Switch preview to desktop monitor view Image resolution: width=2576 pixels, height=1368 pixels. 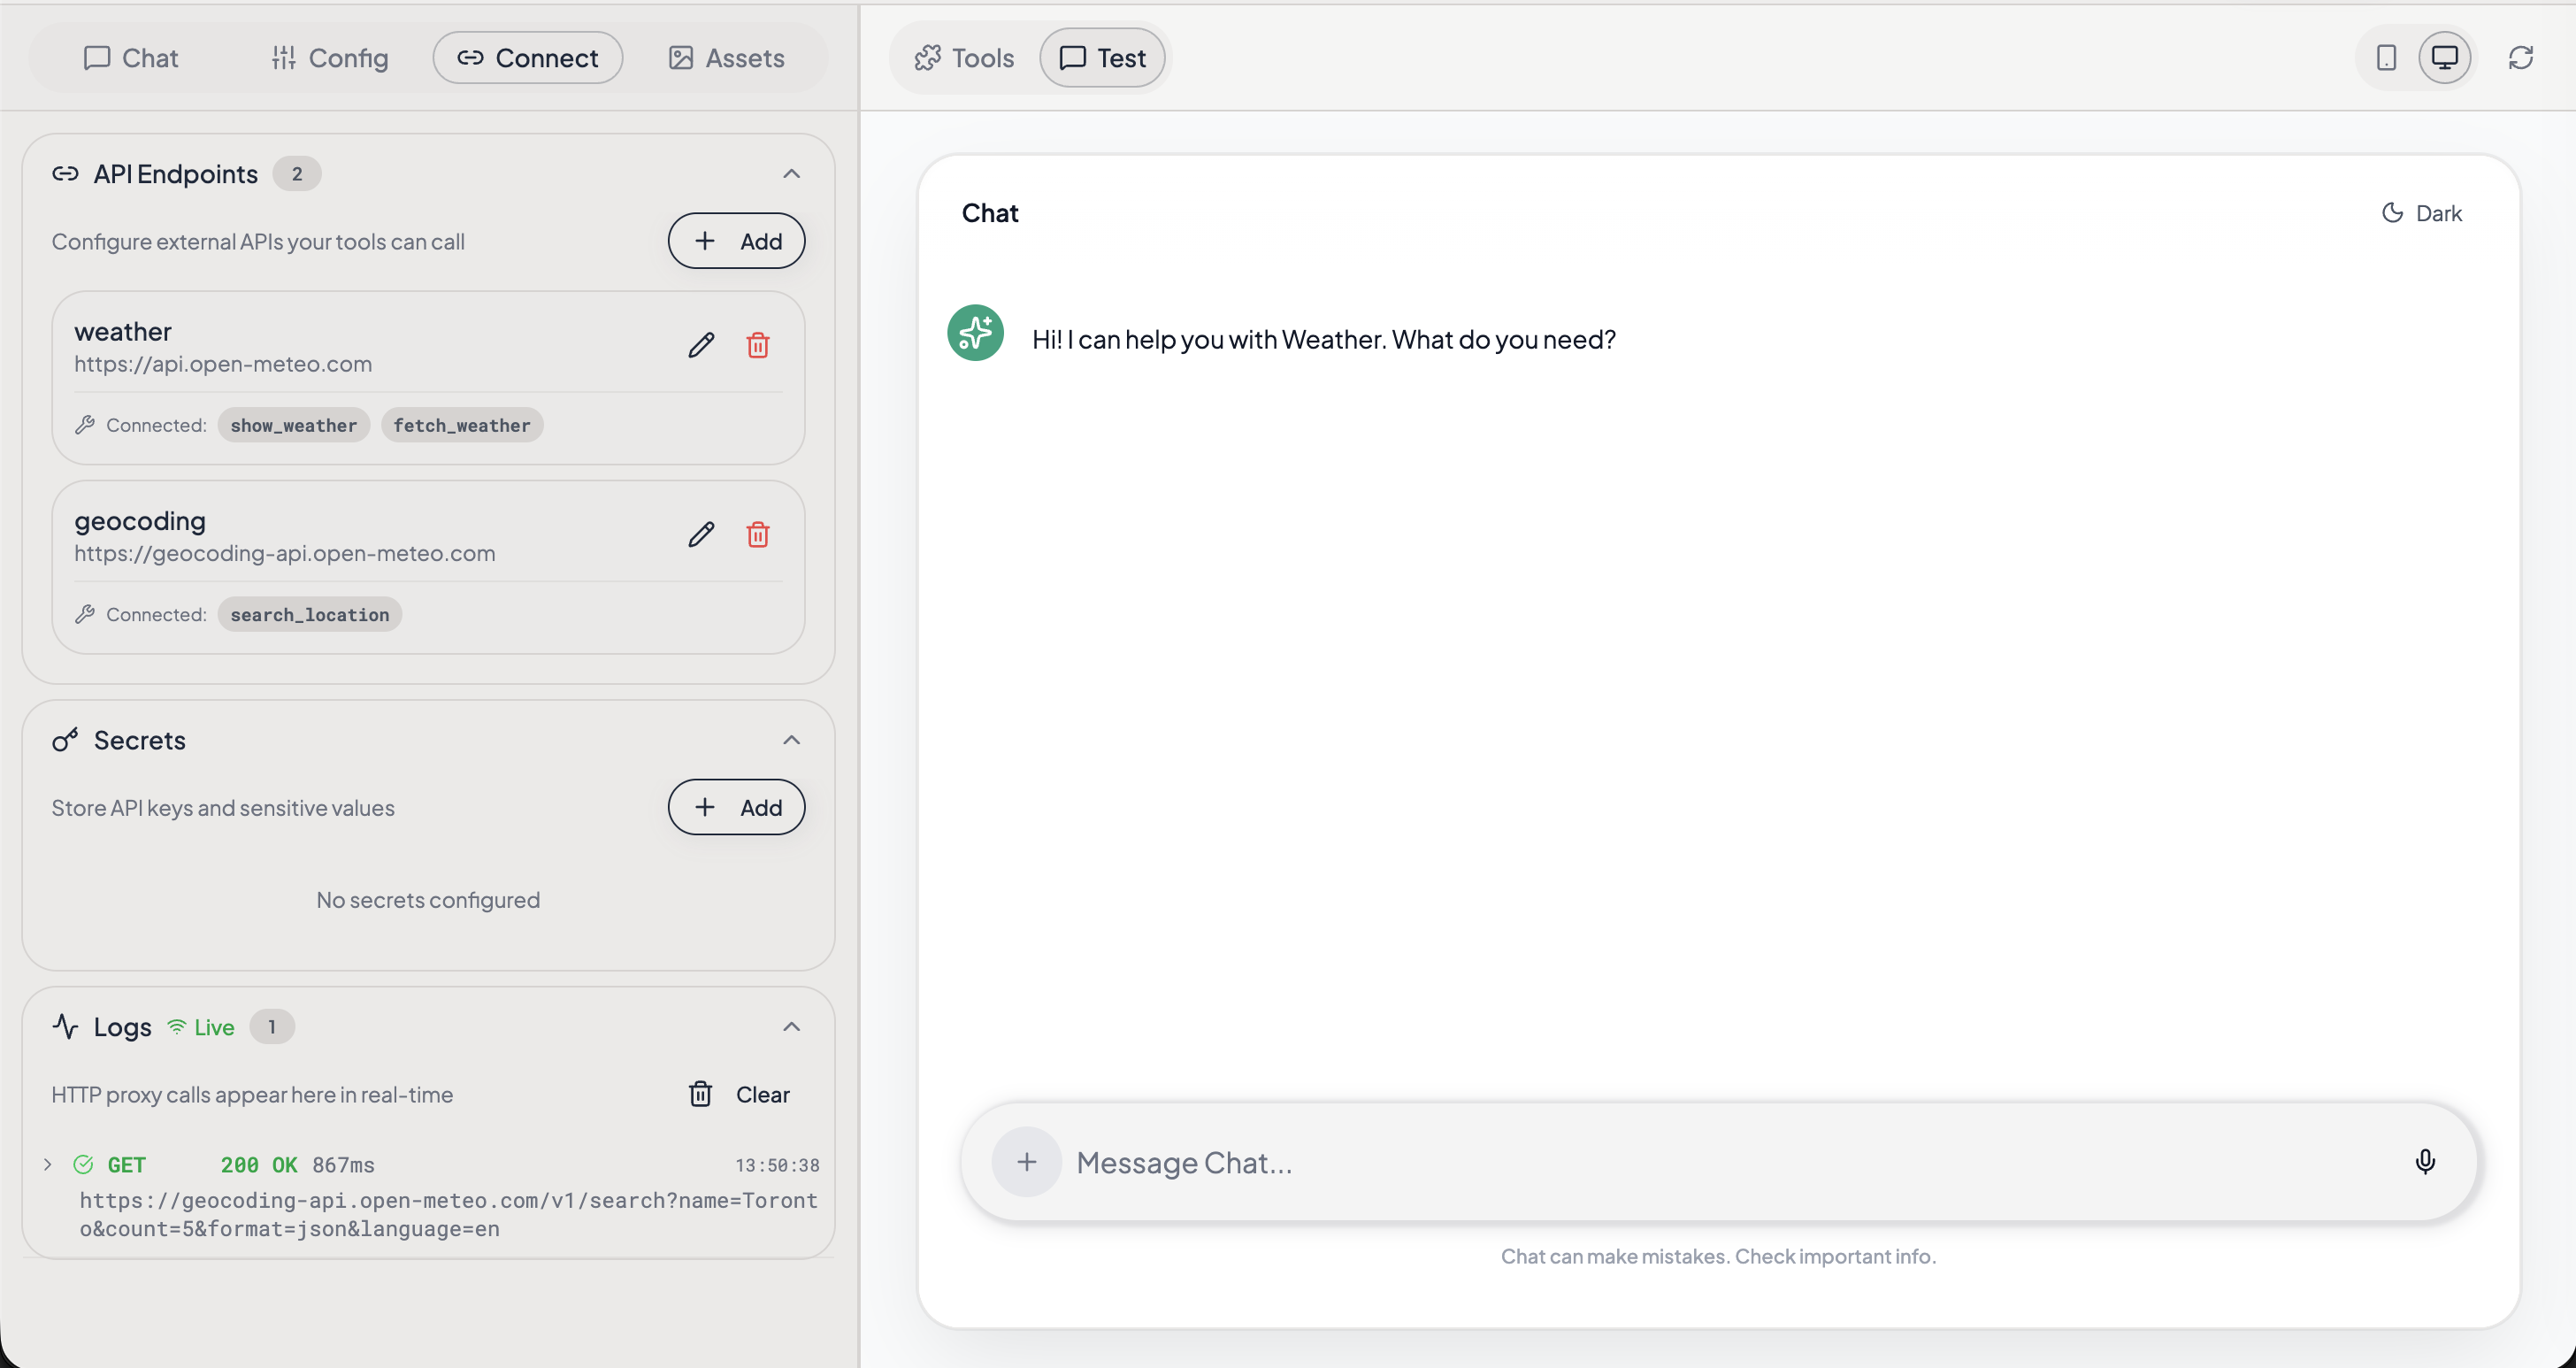click(2444, 58)
